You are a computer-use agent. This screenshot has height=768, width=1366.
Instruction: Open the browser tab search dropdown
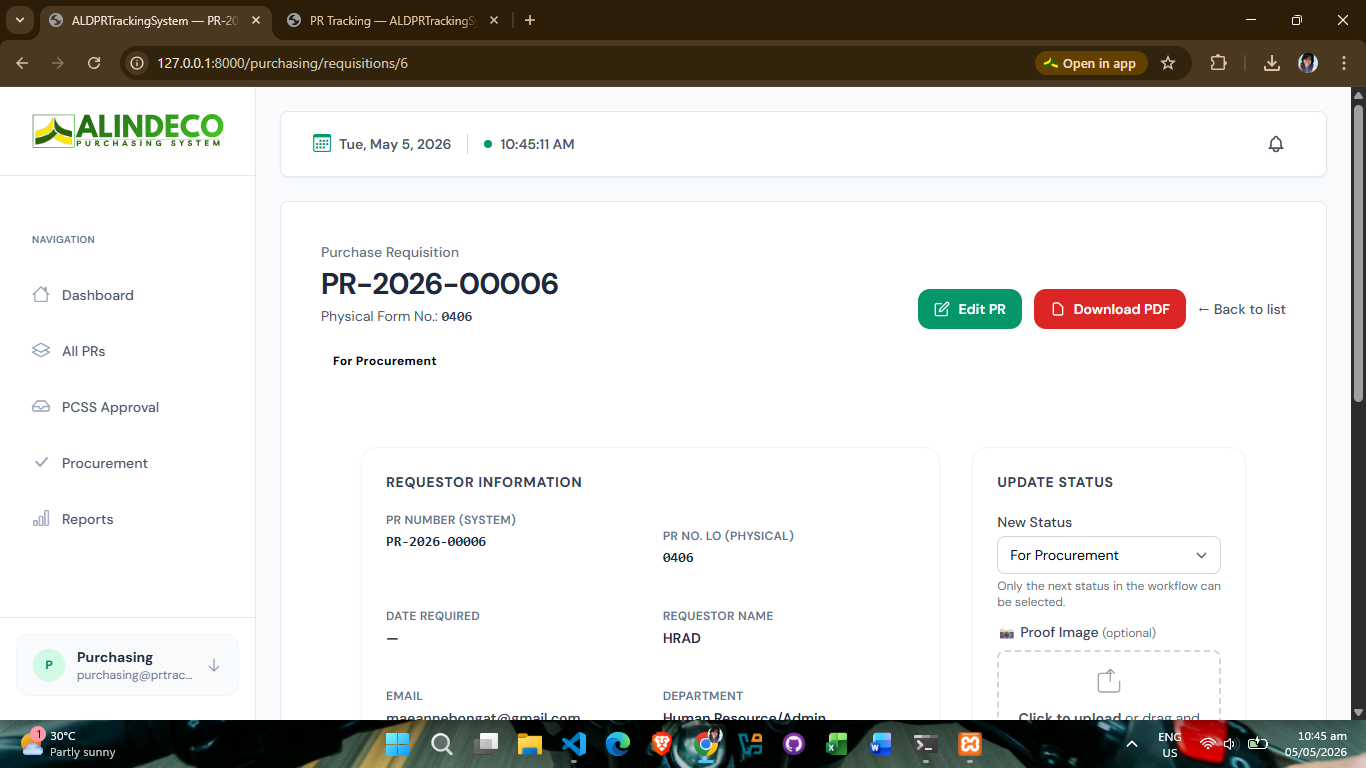(x=20, y=20)
